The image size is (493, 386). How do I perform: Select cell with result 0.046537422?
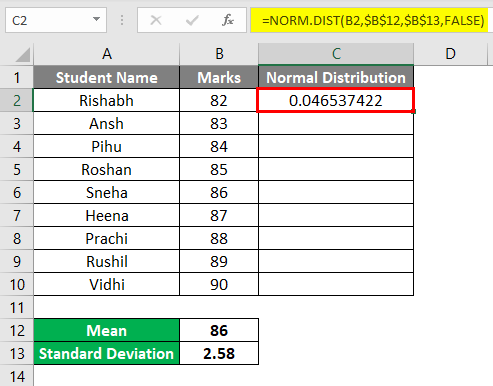[336, 100]
